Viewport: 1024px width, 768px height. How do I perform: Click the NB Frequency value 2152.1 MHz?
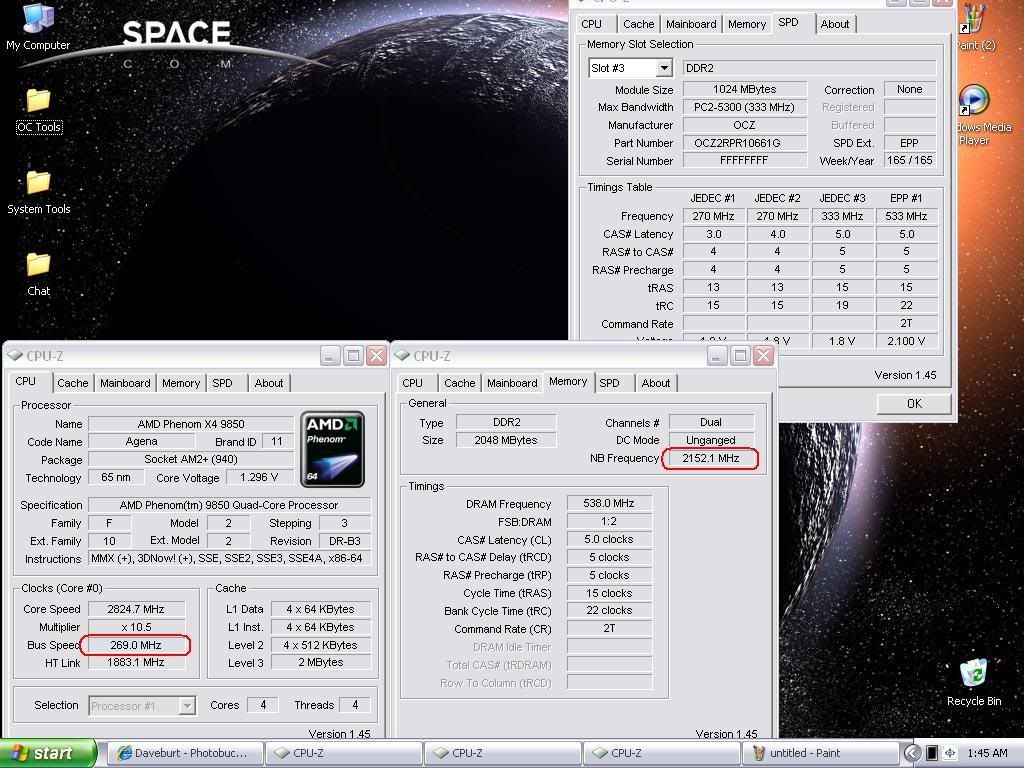click(x=711, y=458)
